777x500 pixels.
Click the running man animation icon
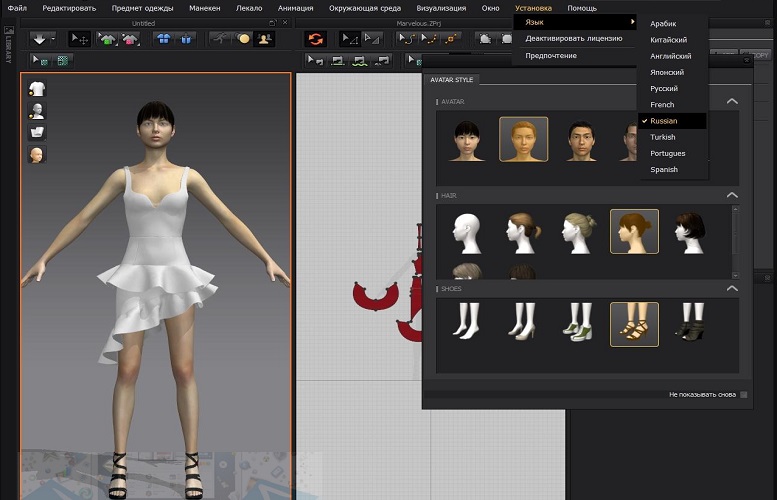click(220, 39)
